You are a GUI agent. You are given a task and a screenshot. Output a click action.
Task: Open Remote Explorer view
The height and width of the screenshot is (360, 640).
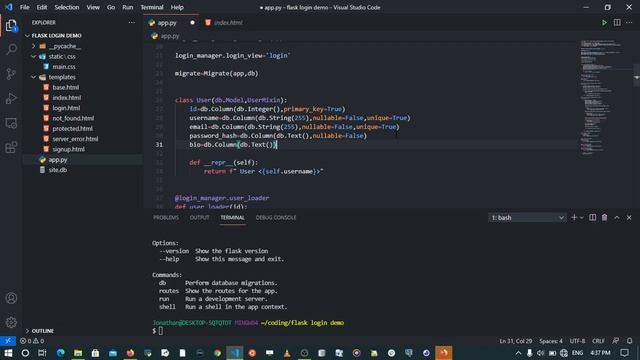coord(11,123)
